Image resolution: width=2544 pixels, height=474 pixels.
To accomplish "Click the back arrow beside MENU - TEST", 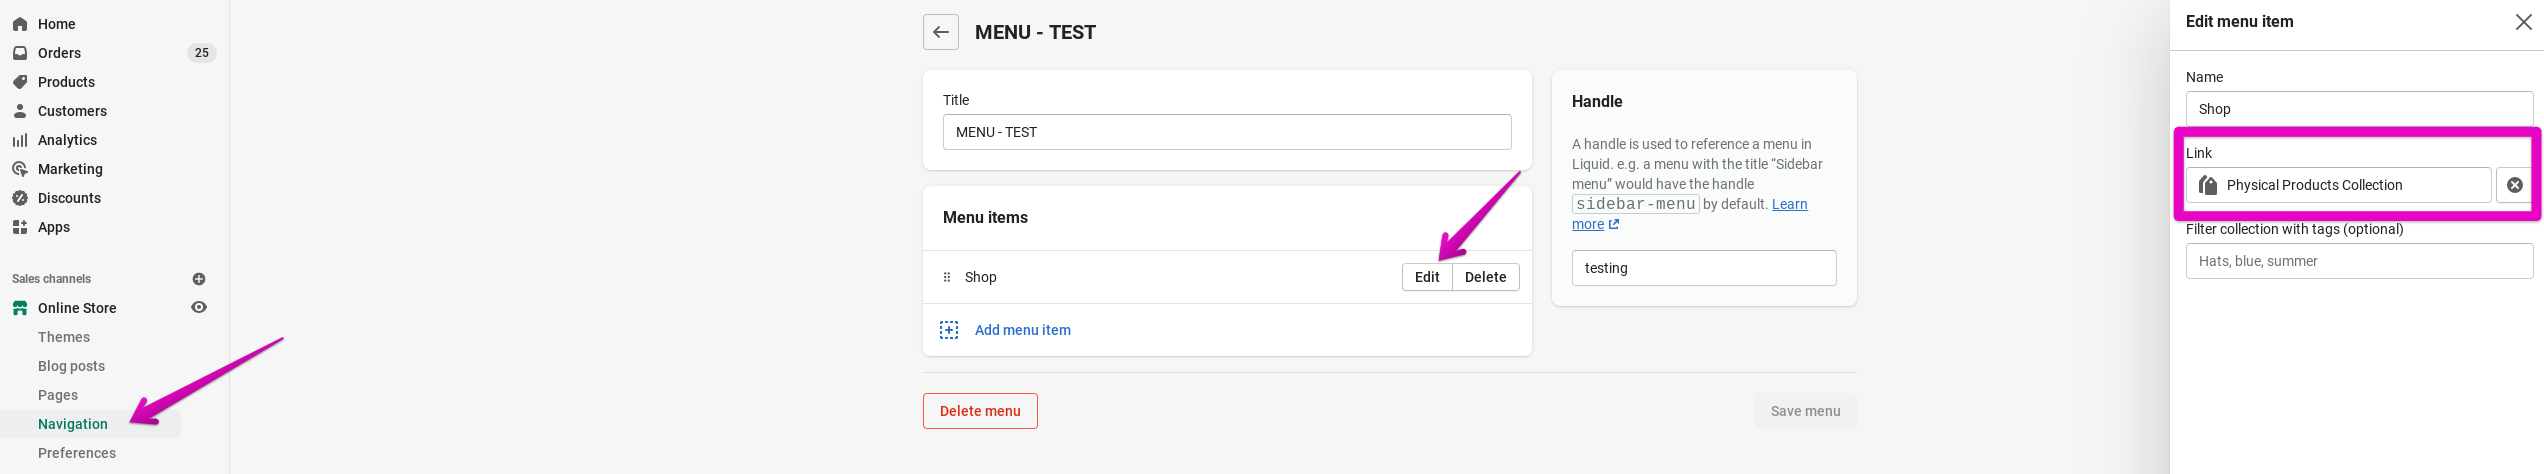I will [940, 32].
